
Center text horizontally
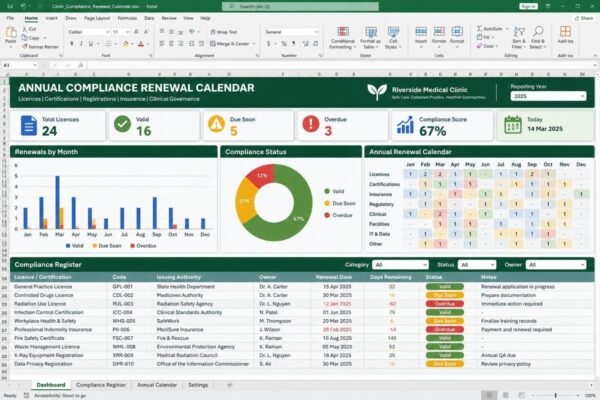(x=171, y=44)
